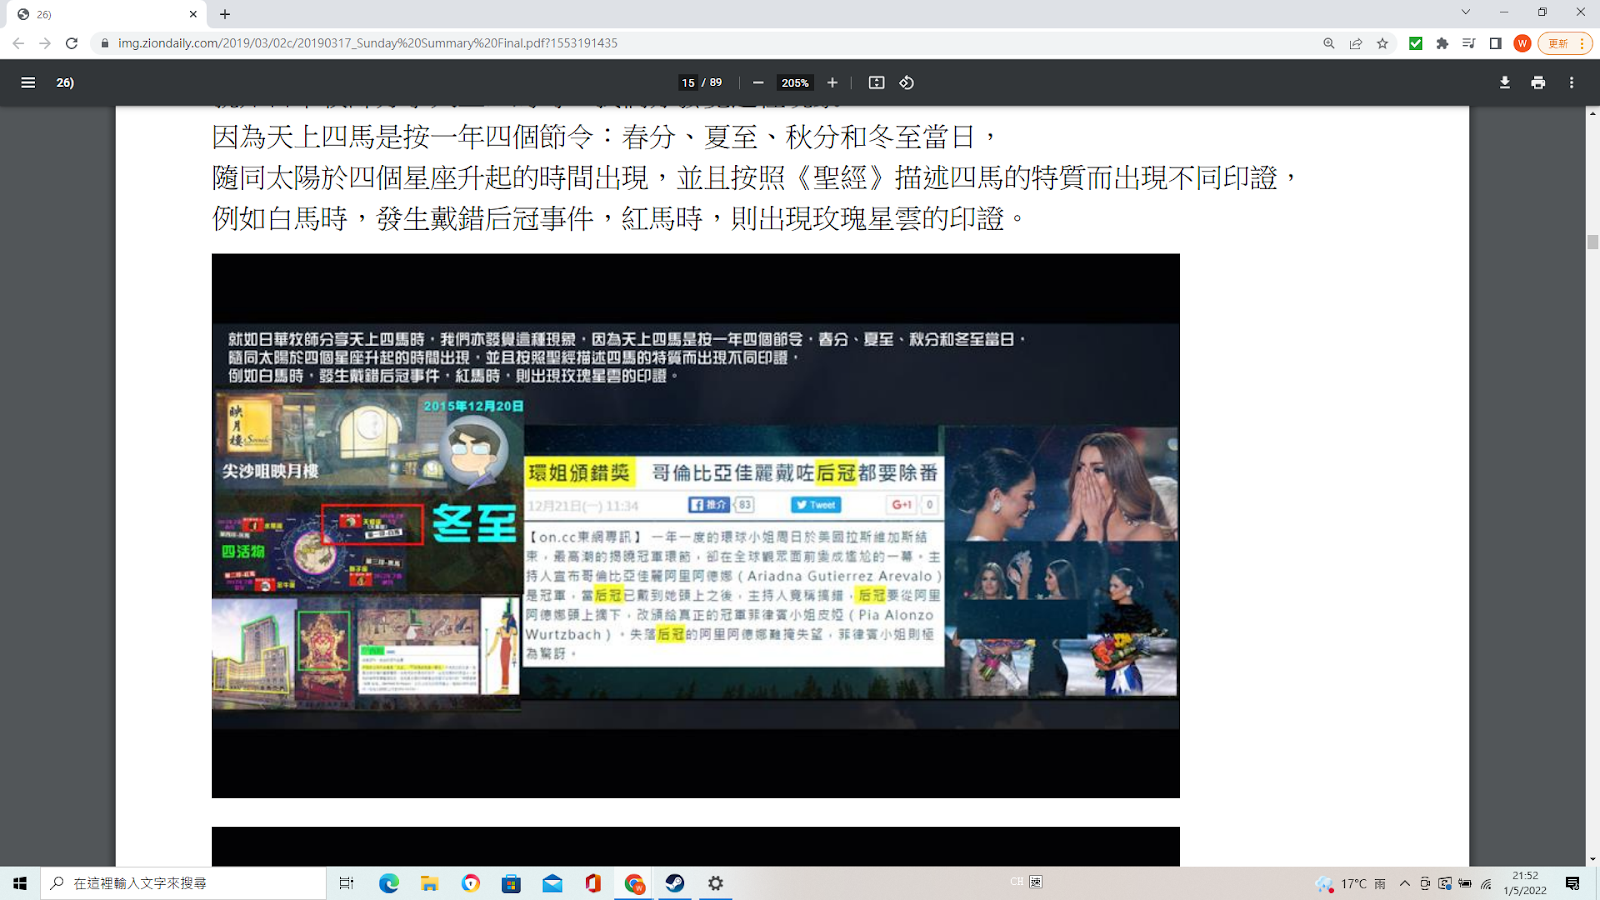Open the browser zoom magnifier icon
This screenshot has width=1600, height=900.
pos(1329,43)
